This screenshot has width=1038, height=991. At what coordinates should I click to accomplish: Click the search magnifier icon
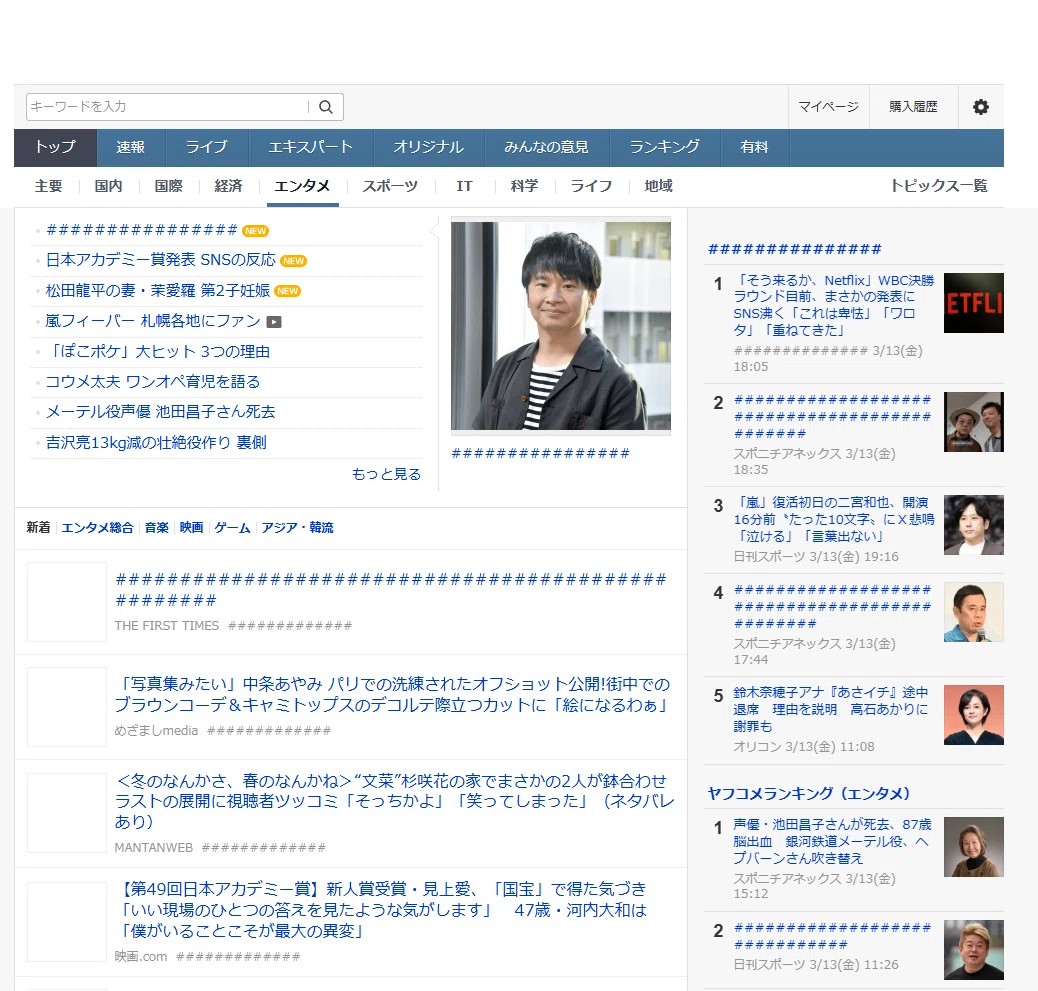(326, 107)
